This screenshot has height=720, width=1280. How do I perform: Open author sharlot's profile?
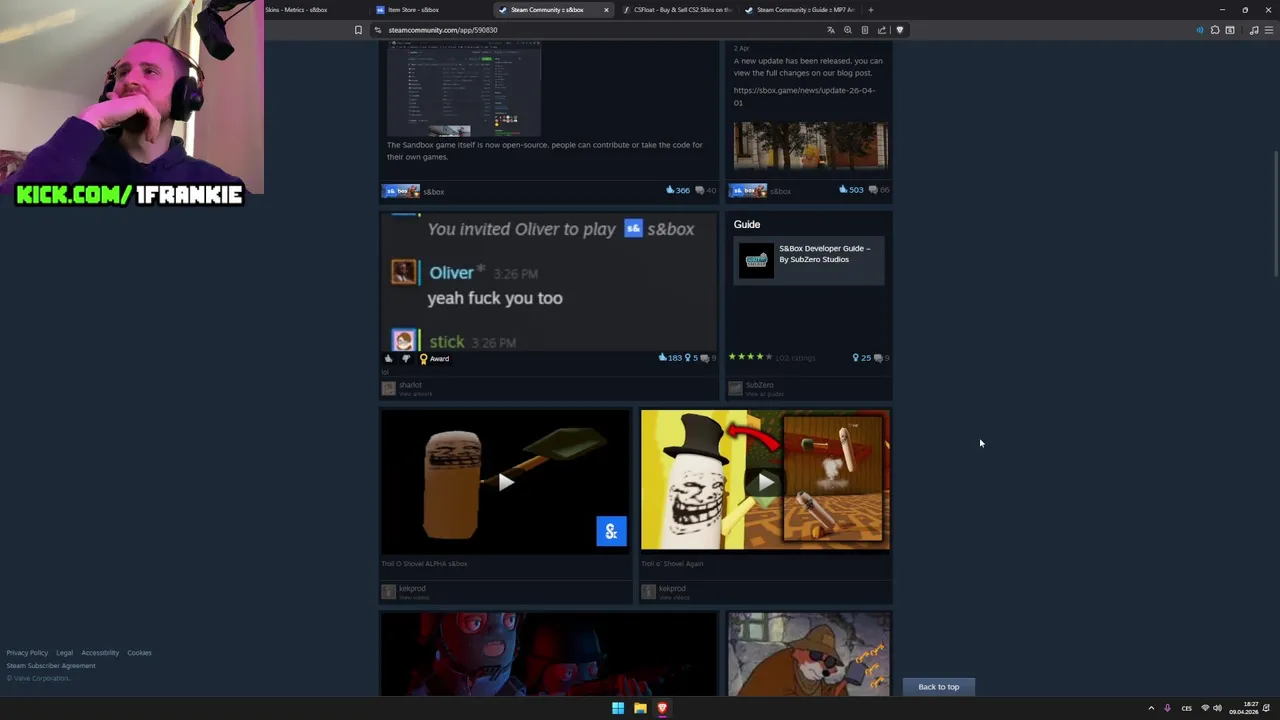coord(410,385)
